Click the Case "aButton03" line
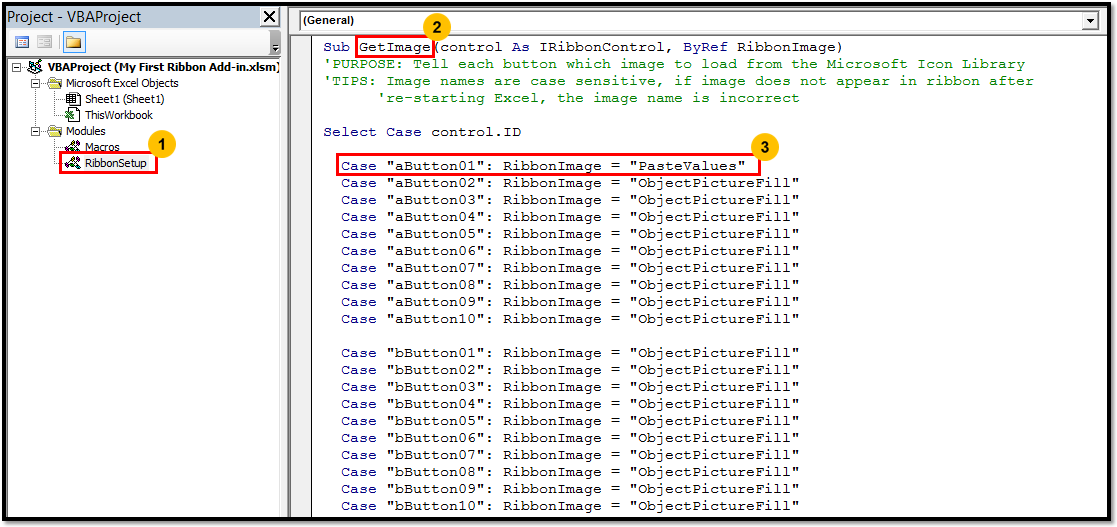 pyautogui.click(x=570, y=200)
